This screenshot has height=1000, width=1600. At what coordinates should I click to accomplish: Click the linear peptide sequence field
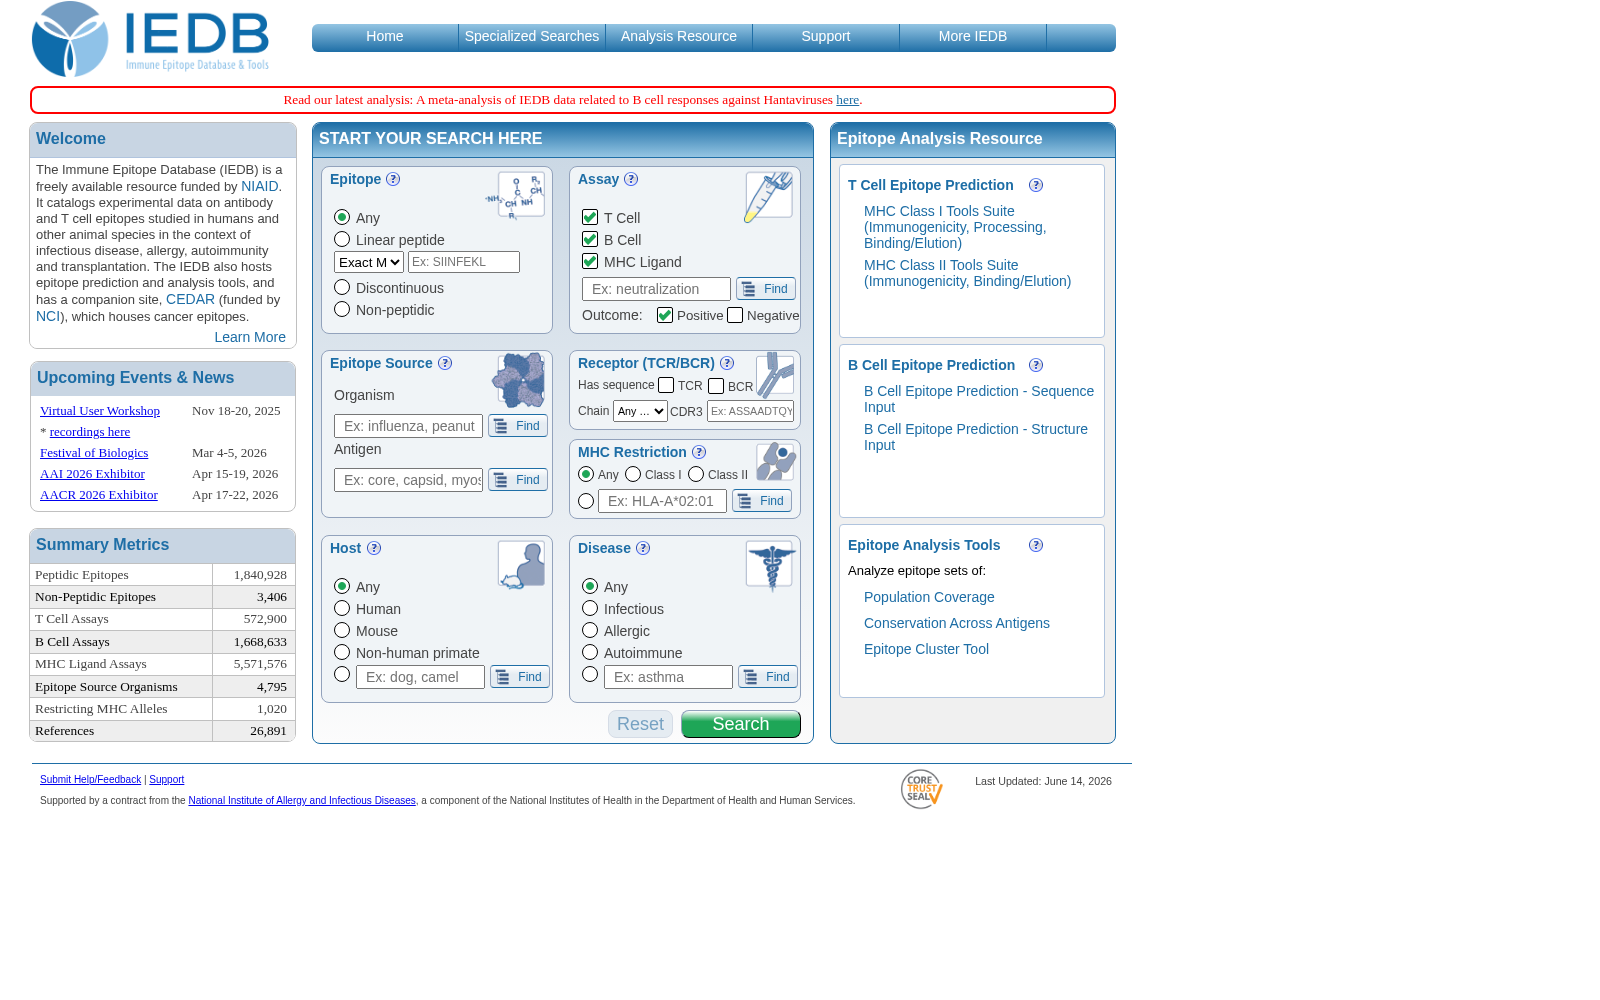pos(464,262)
